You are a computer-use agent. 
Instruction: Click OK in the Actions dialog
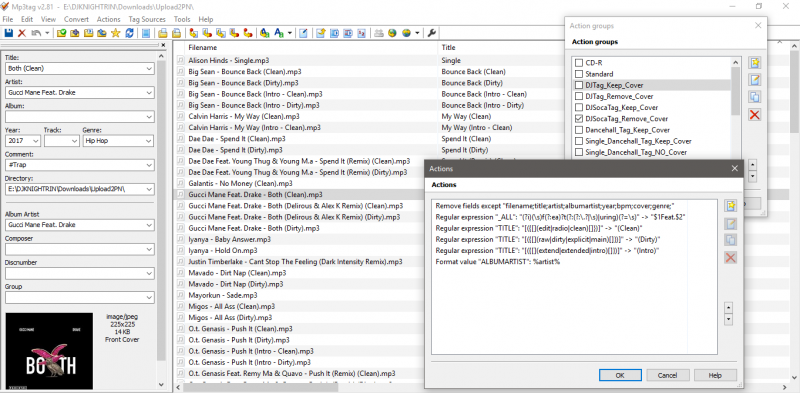[620, 375]
